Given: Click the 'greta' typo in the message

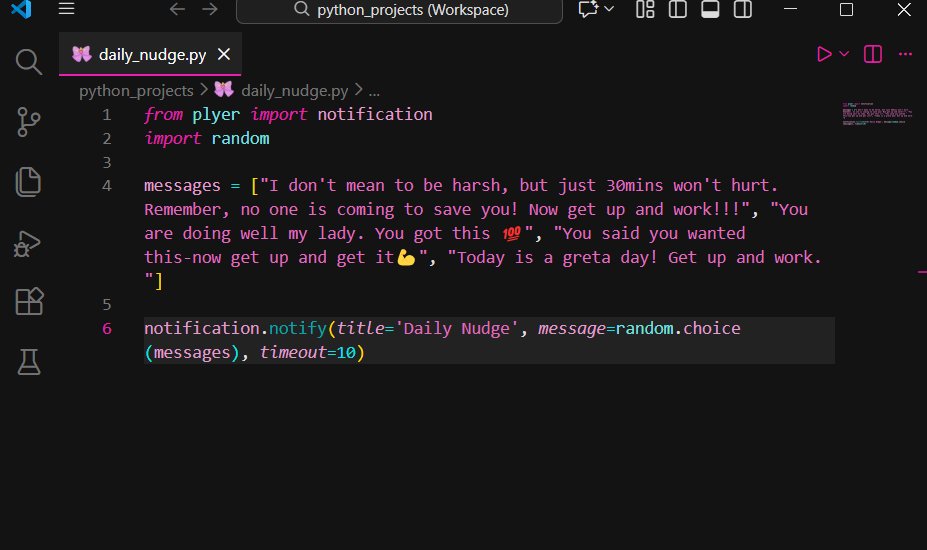Looking at the screenshot, I should 586,258.
